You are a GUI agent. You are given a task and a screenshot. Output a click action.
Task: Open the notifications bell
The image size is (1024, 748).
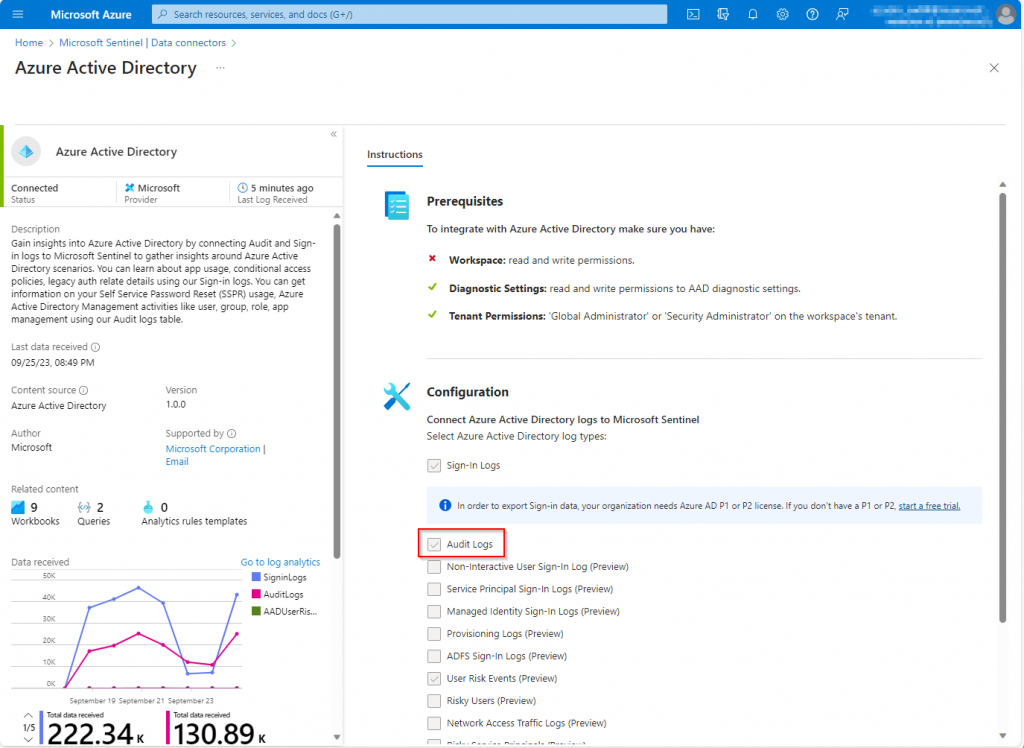(x=753, y=14)
